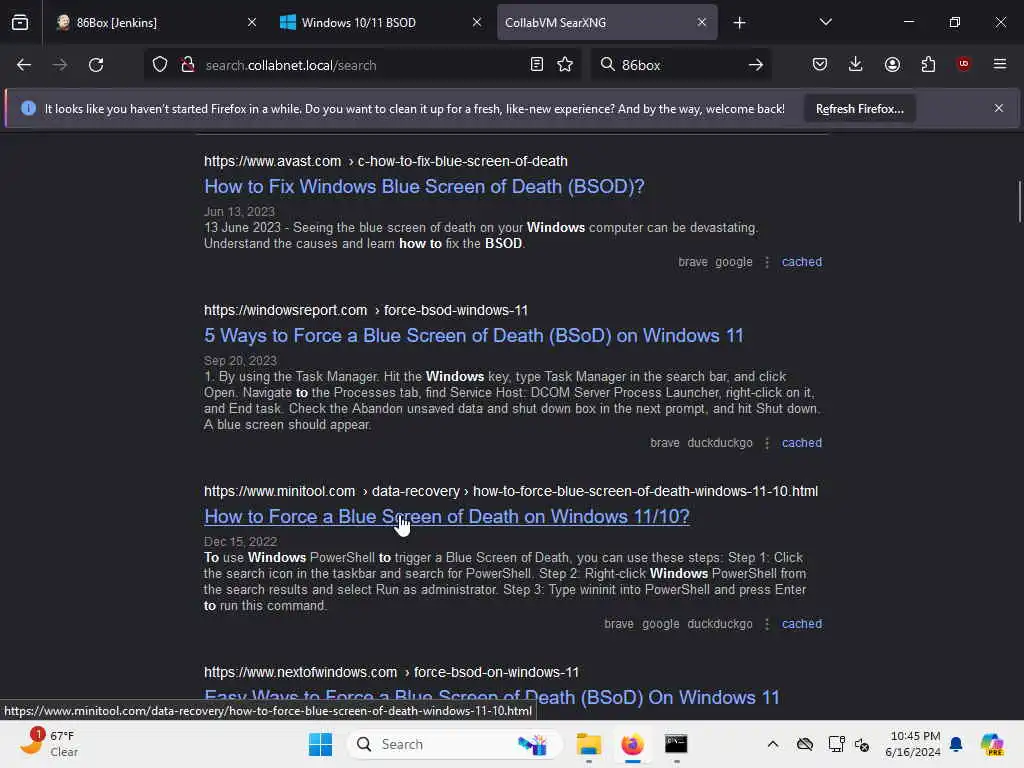Open uBlock Origin extension

point(964,64)
